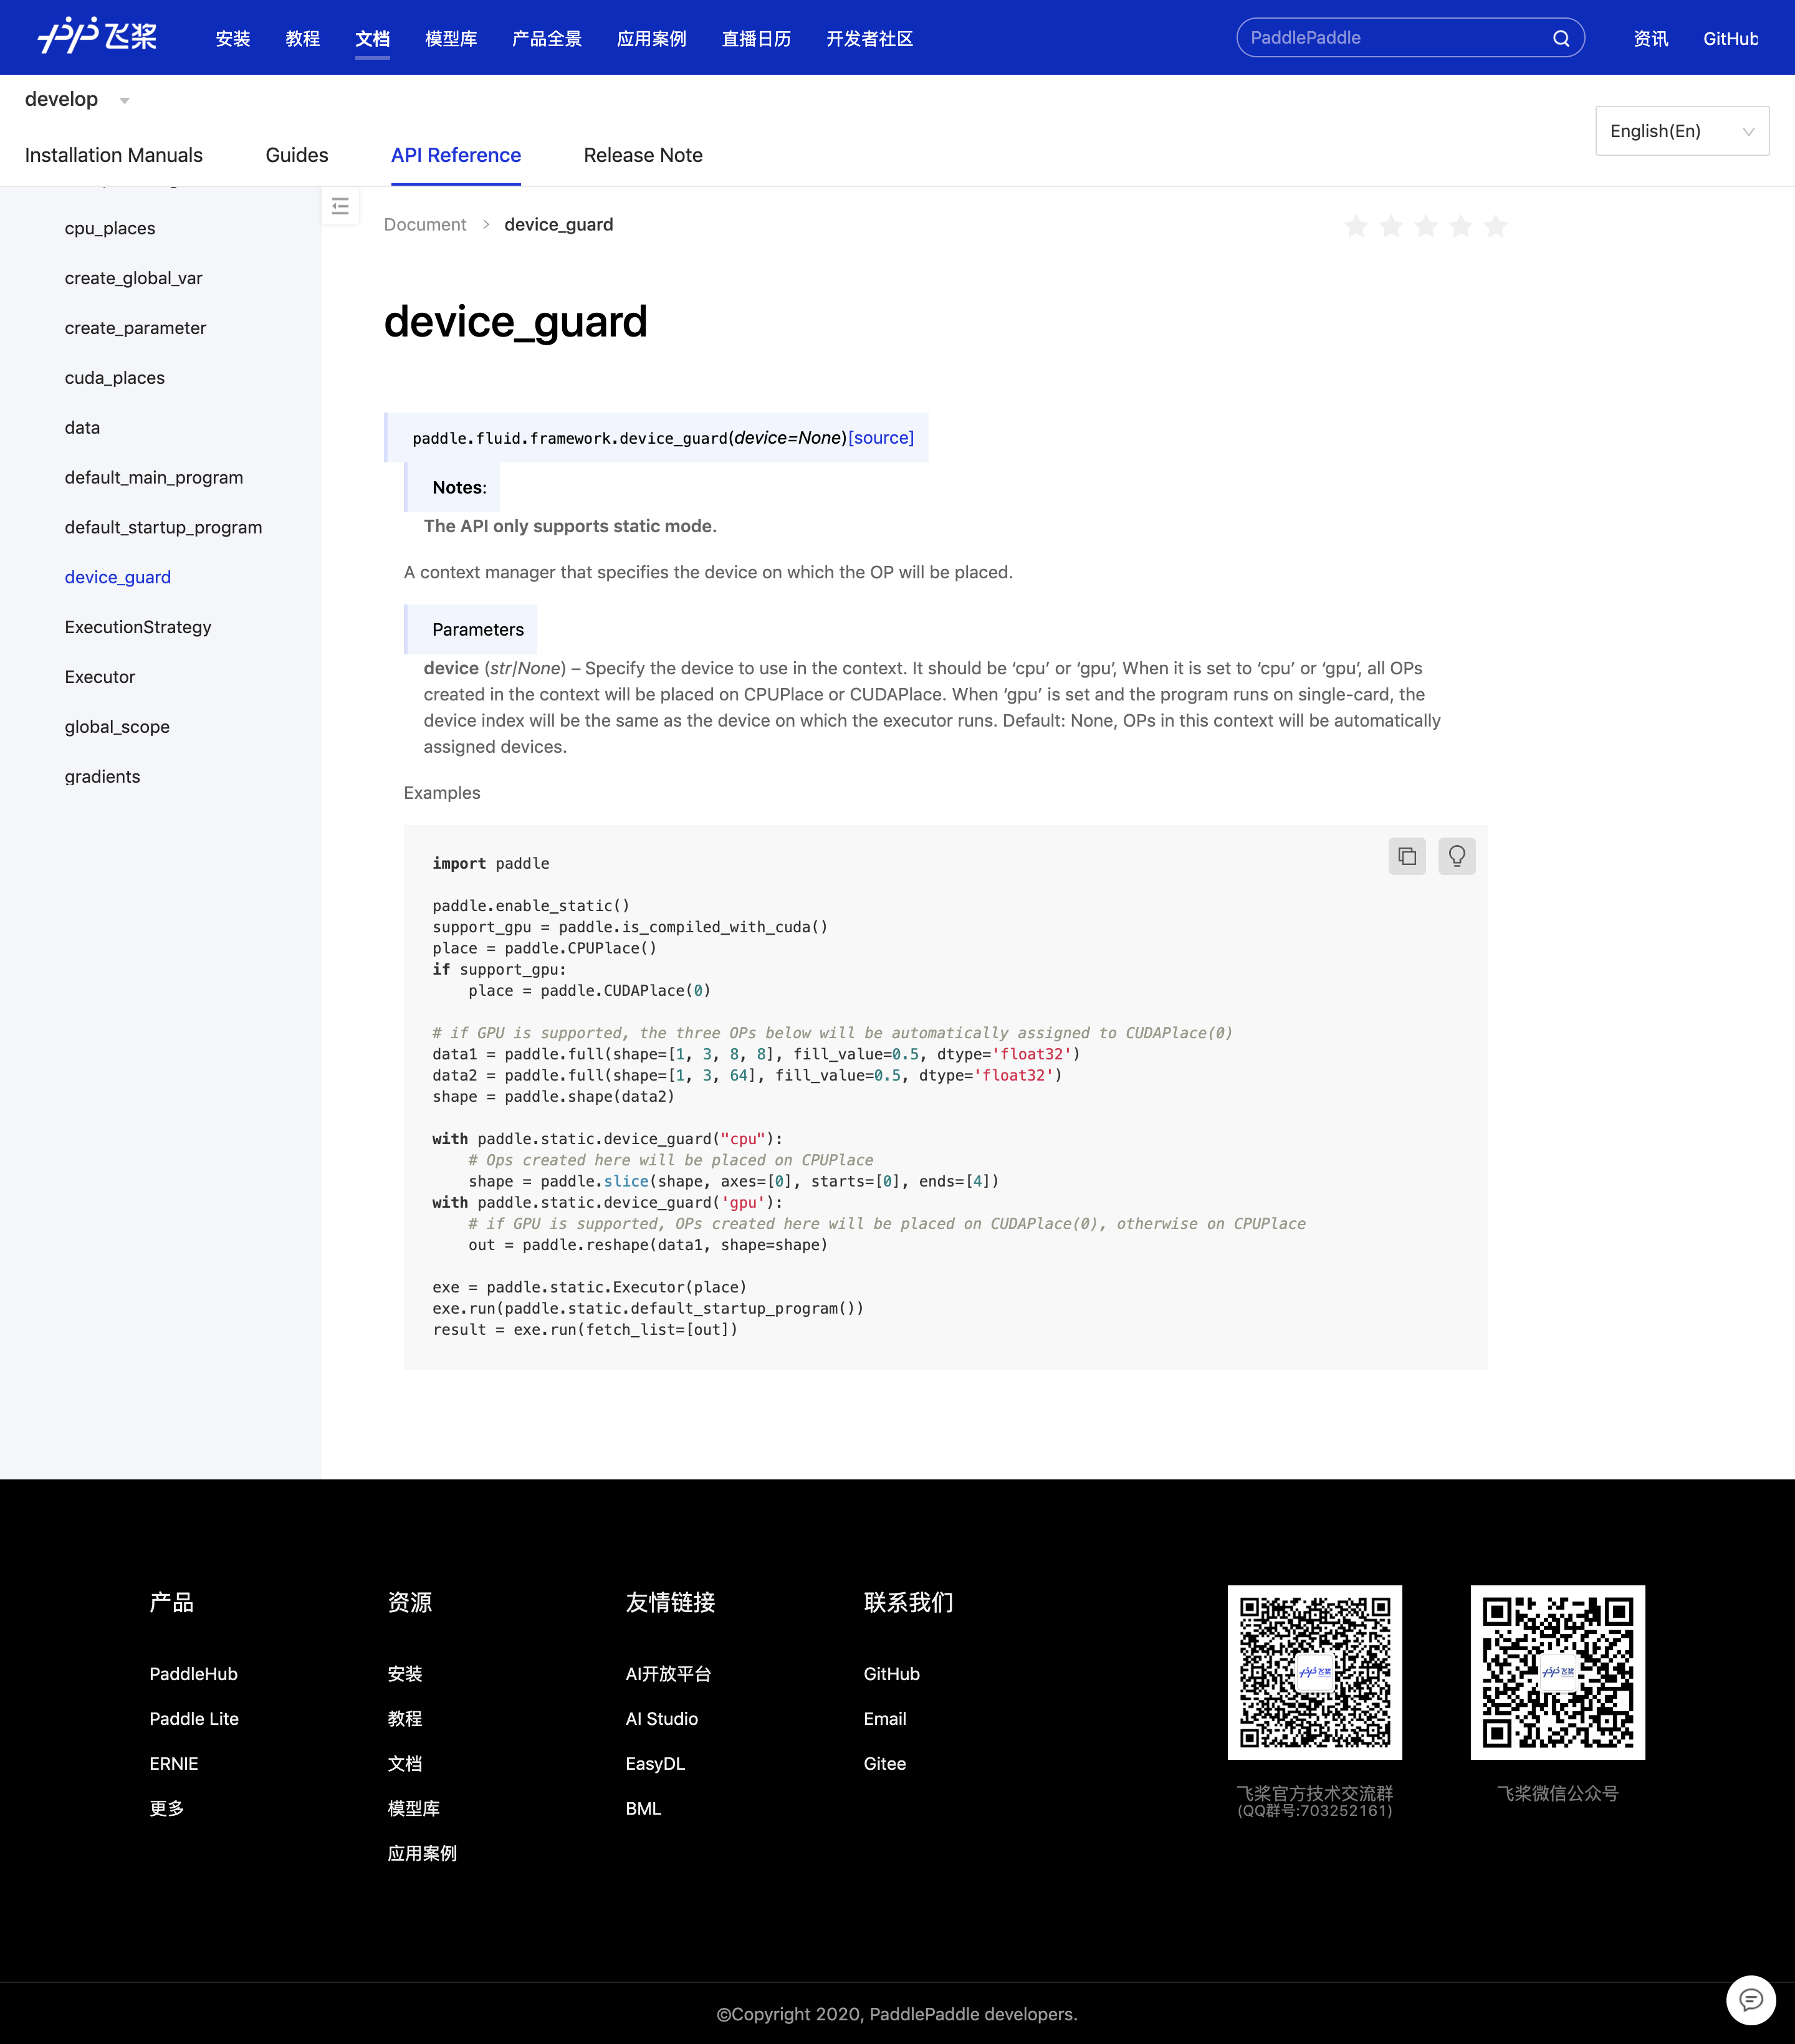The image size is (1795, 2044).
Task: Select ExecutionStrategy in the sidebar
Action: pyautogui.click(x=138, y=627)
